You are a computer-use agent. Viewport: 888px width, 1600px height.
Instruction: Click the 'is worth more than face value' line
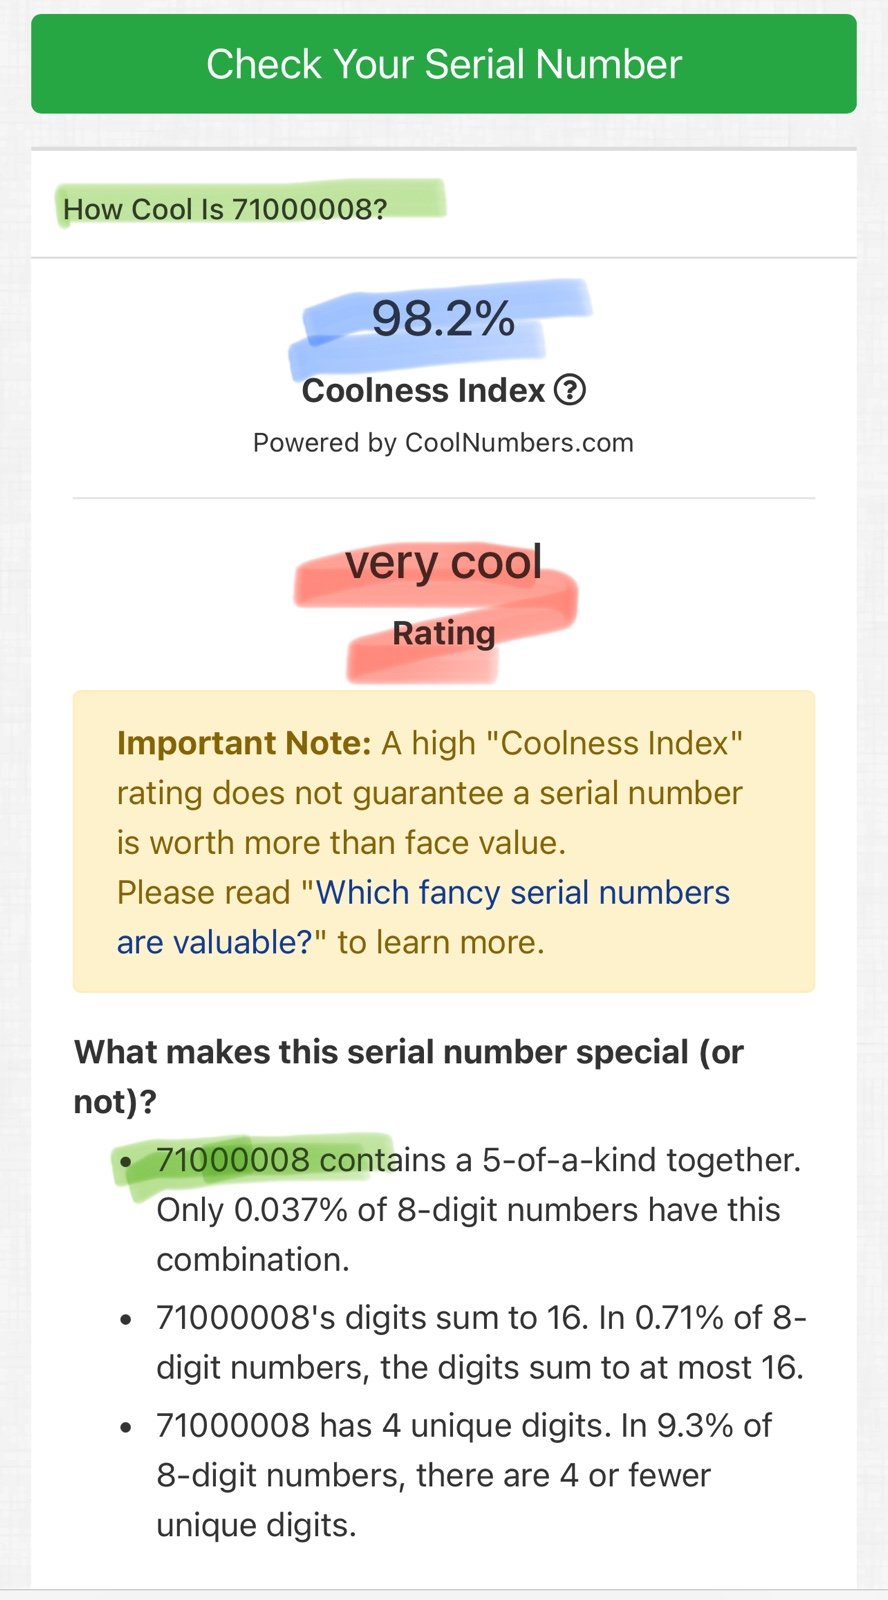pos(341,843)
